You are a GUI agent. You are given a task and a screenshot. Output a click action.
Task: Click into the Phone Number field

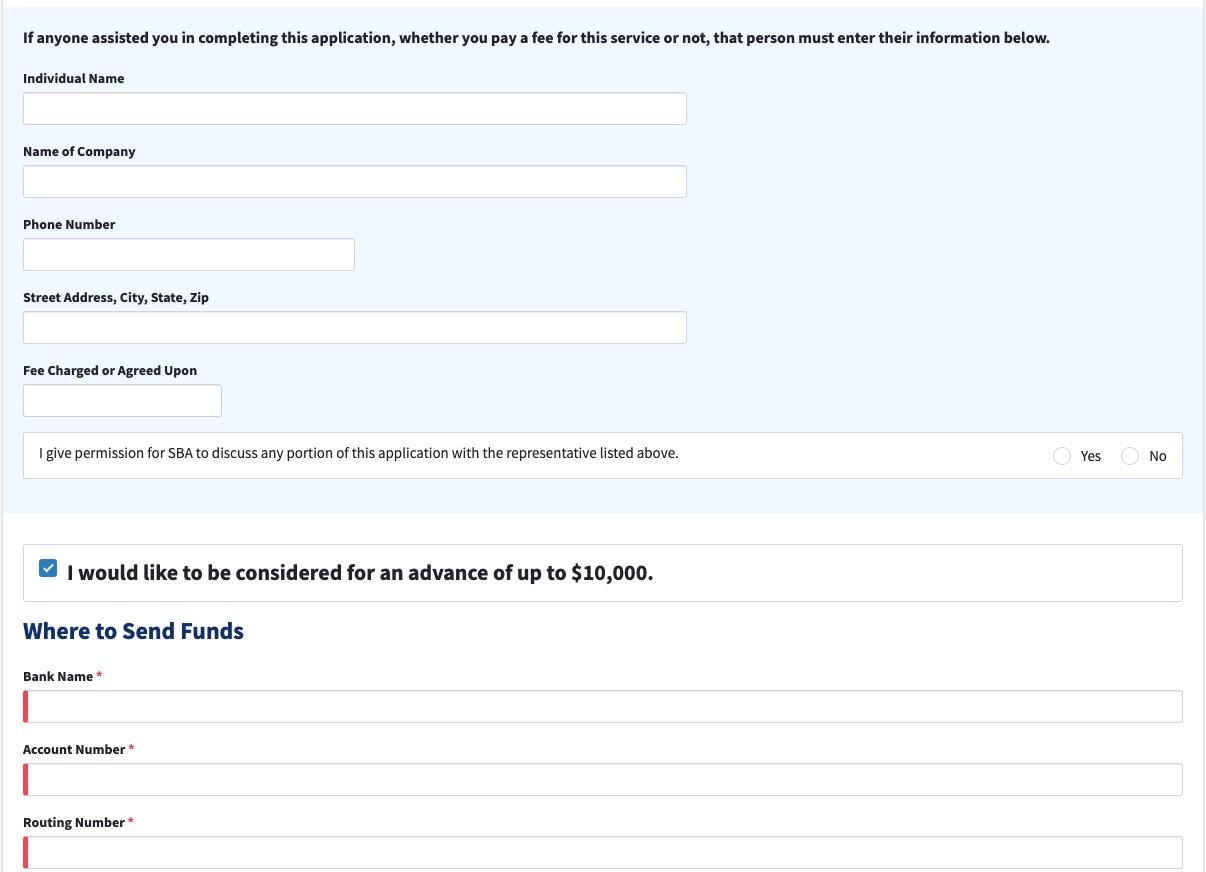(x=188, y=255)
